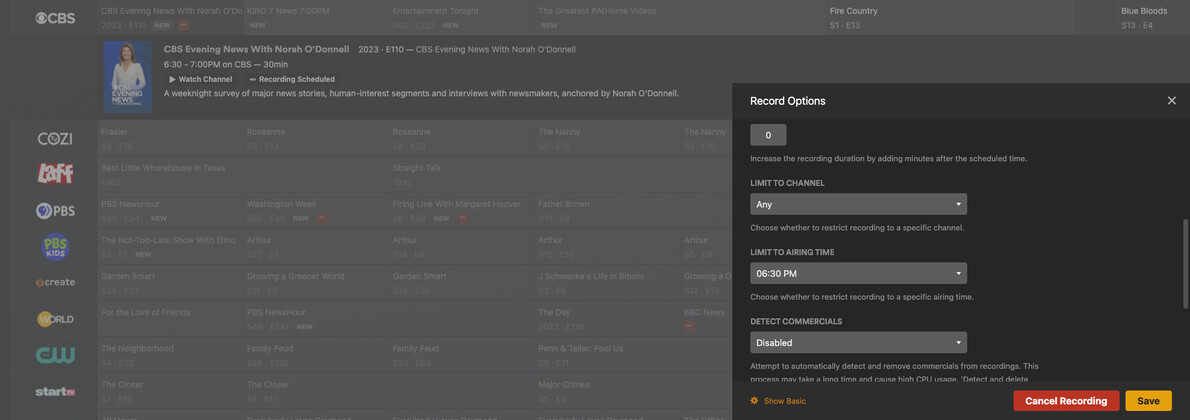Expand the Limit to Airing Time dropdown
1190x420 pixels.
(858, 273)
